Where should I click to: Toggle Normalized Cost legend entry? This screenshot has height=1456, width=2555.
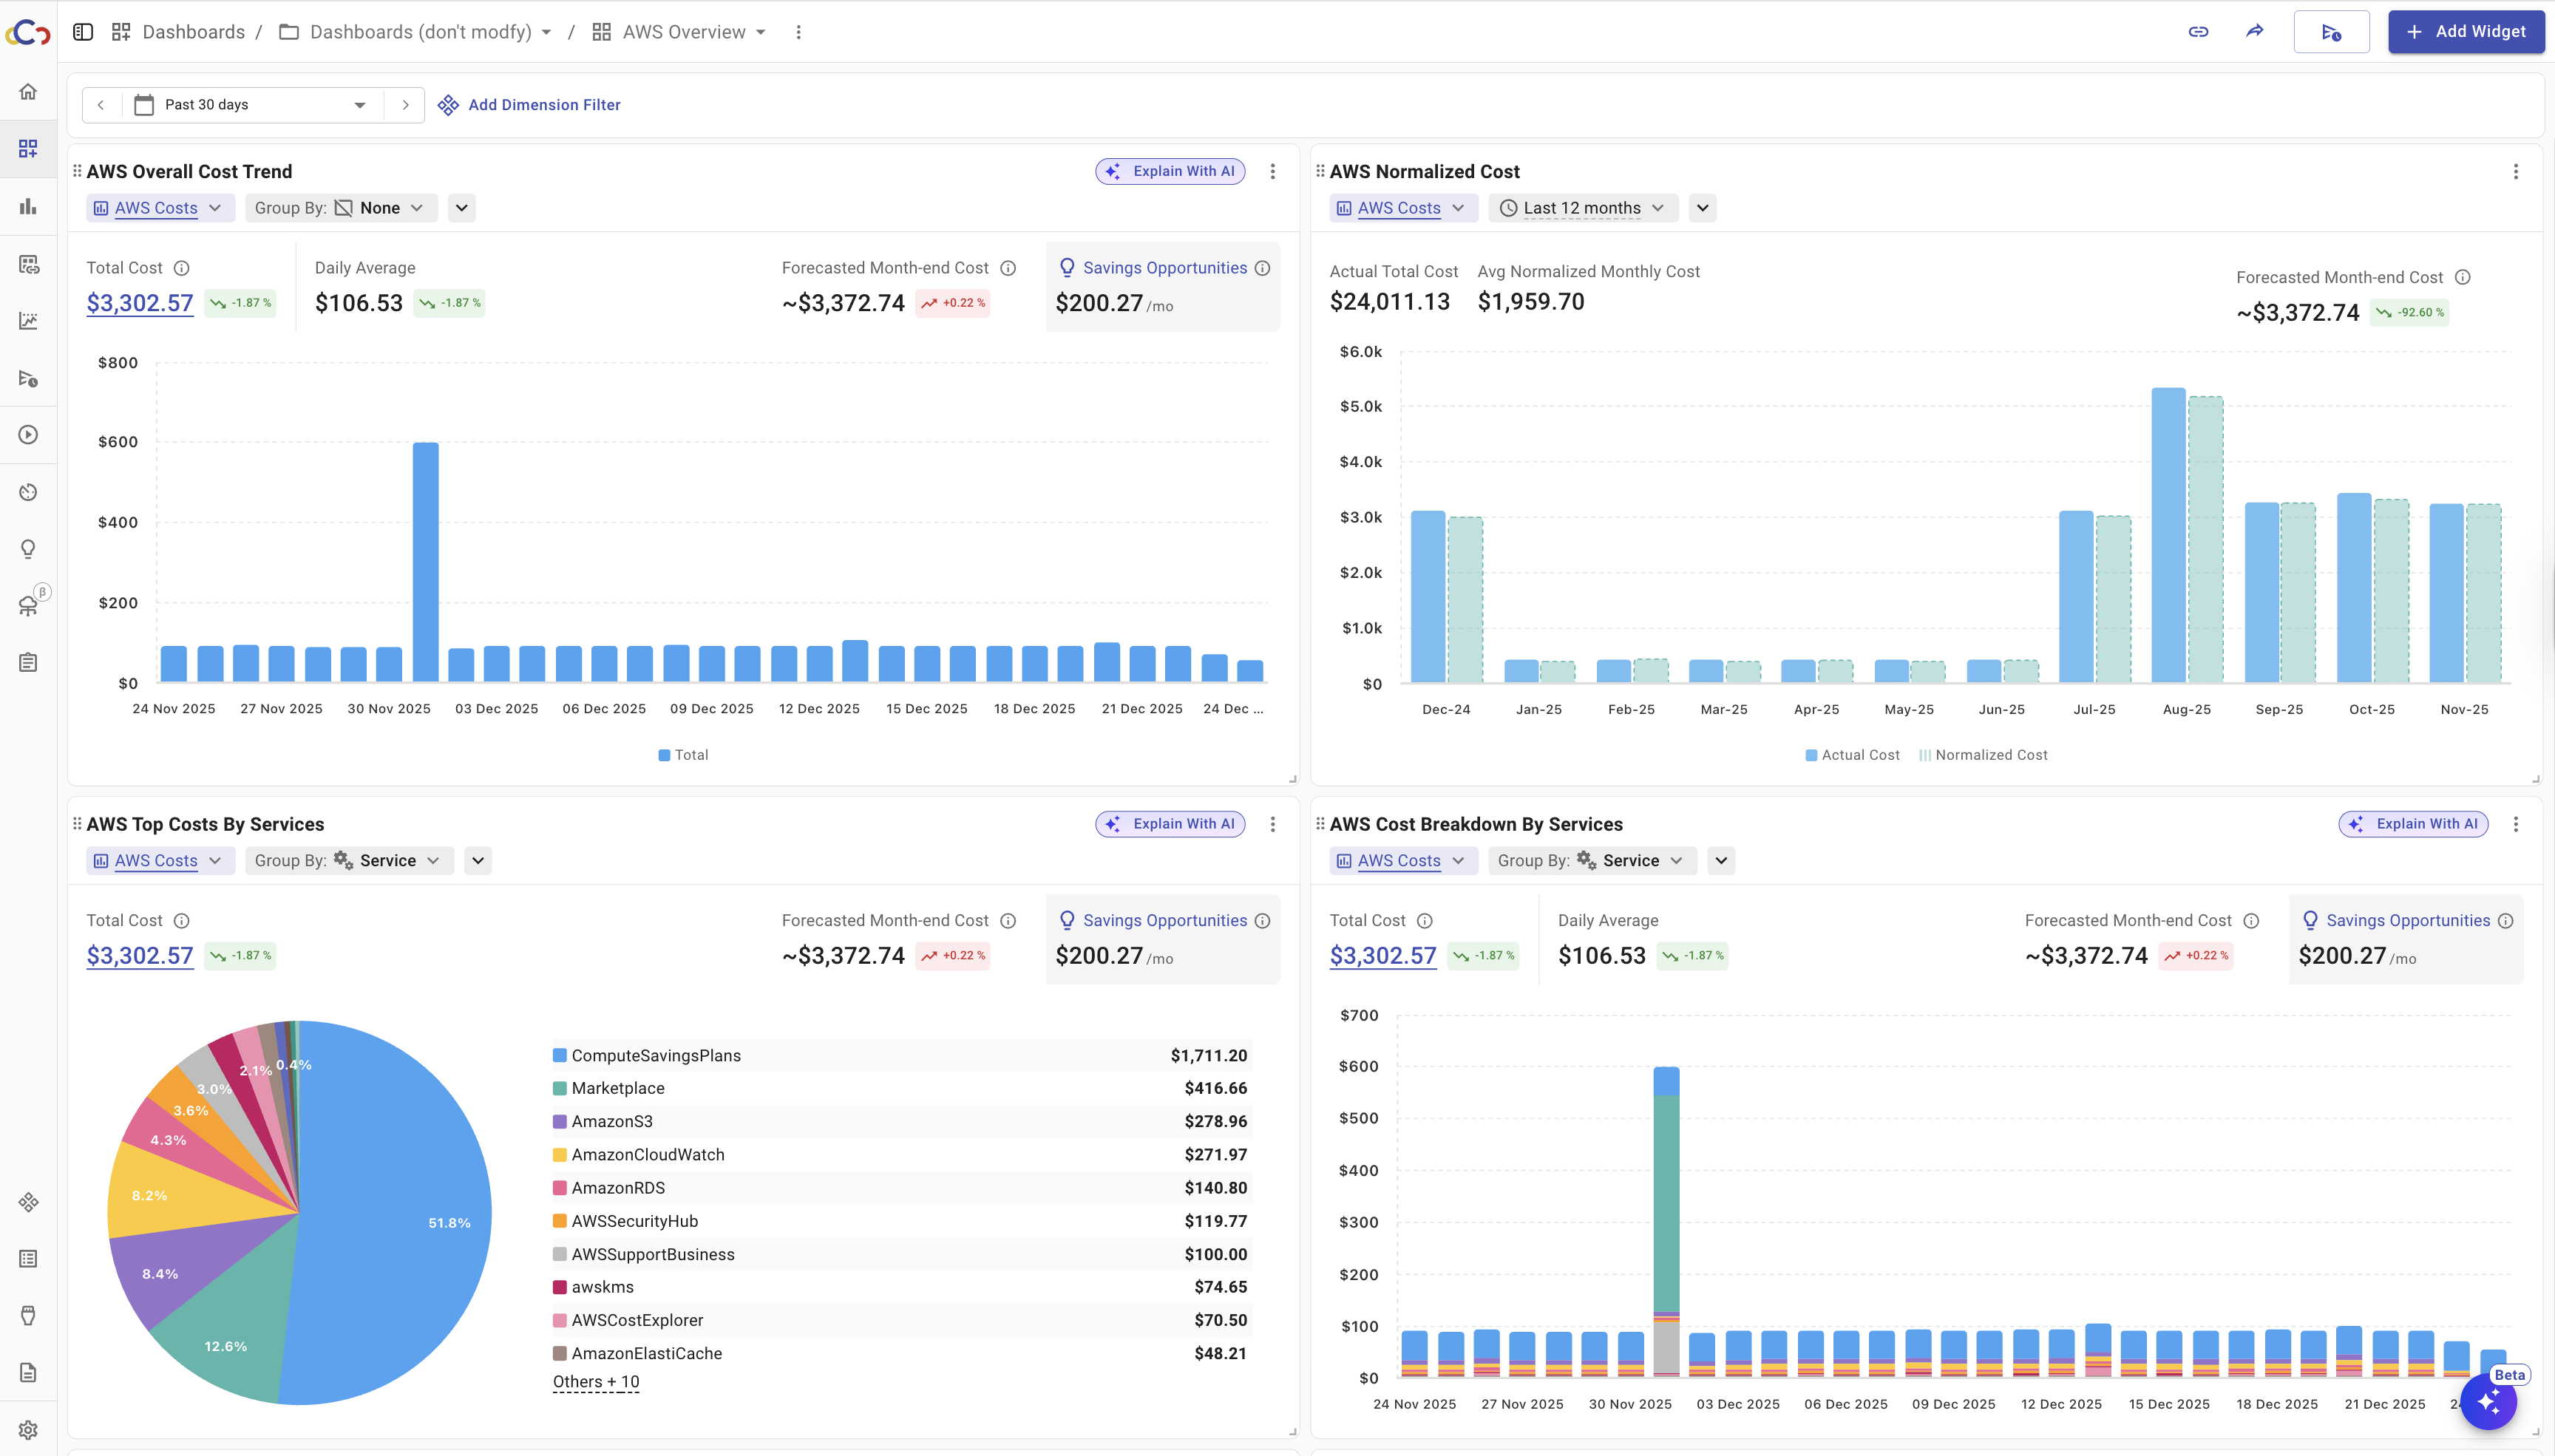click(x=1982, y=755)
